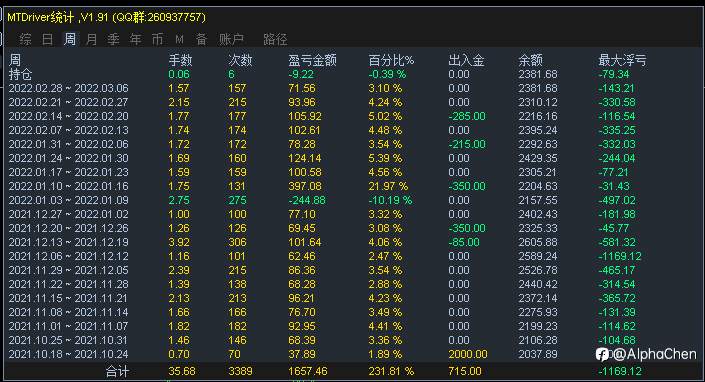Open the 年 yearly statistics tab

coord(135,40)
